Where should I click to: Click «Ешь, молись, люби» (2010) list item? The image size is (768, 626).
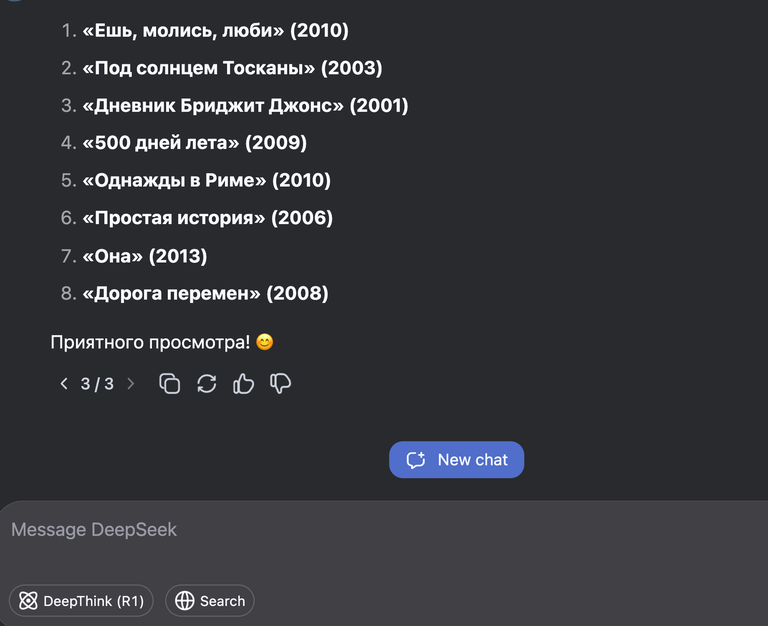[215, 31]
